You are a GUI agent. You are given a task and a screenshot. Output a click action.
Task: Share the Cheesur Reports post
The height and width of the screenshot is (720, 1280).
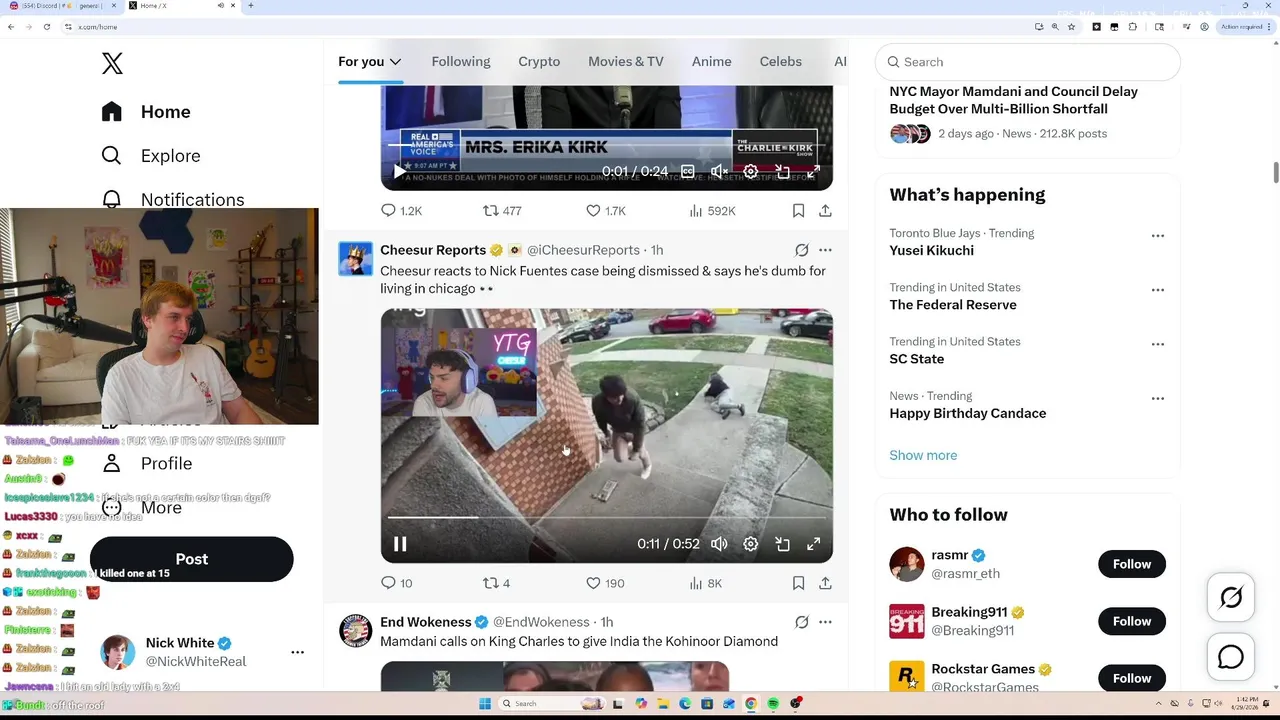825,583
